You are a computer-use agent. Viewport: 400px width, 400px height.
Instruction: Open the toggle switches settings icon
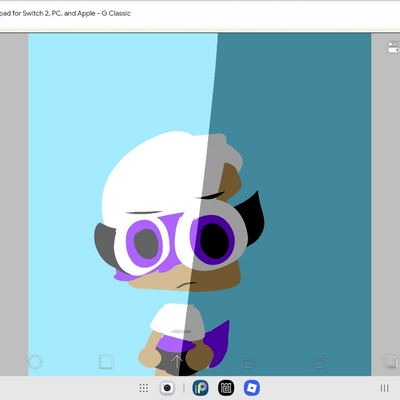click(393, 47)
